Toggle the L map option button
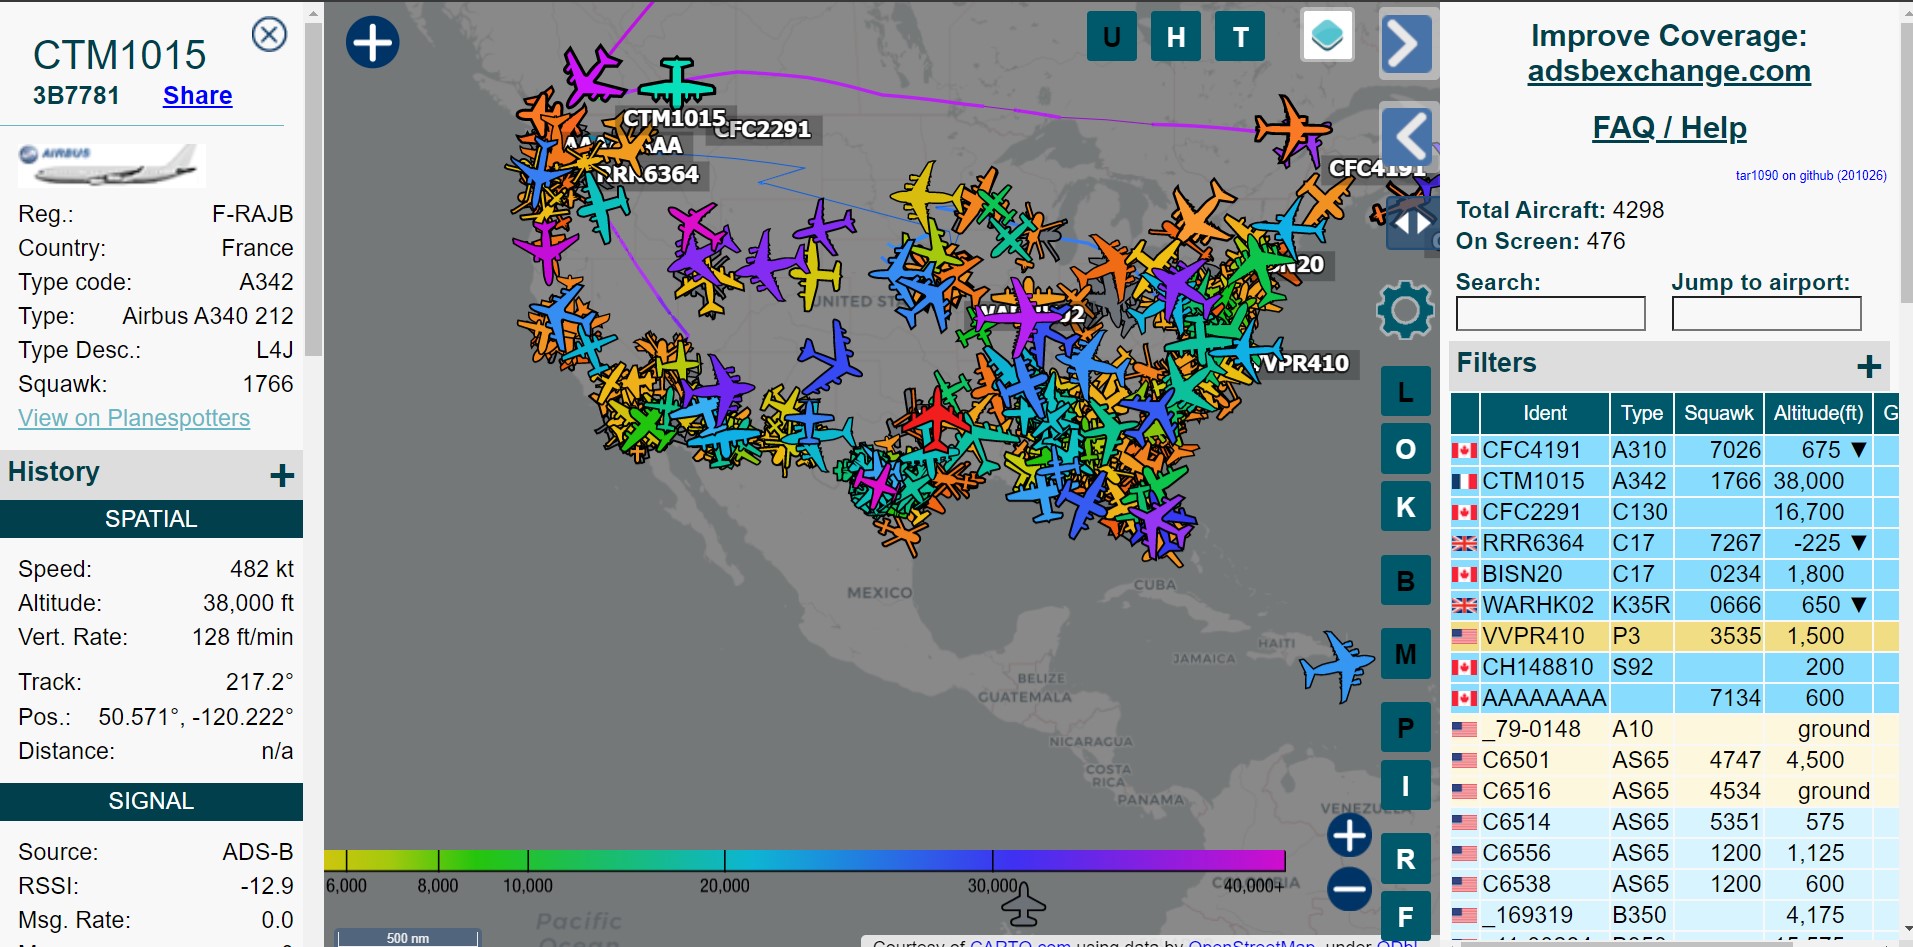The width and height of the screenshot is (1913, 947). 1406,392
